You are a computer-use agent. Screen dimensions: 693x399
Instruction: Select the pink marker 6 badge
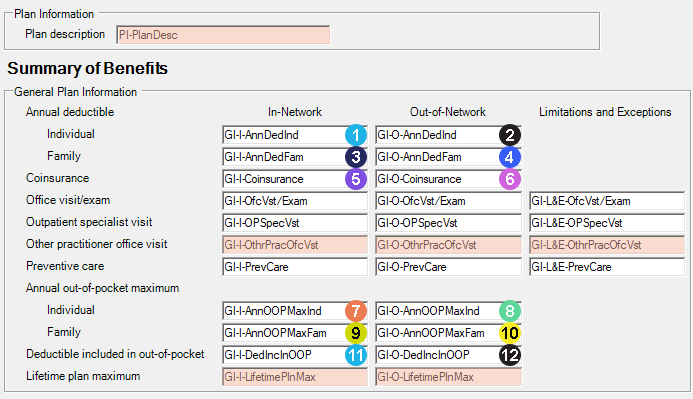[510, 179]
